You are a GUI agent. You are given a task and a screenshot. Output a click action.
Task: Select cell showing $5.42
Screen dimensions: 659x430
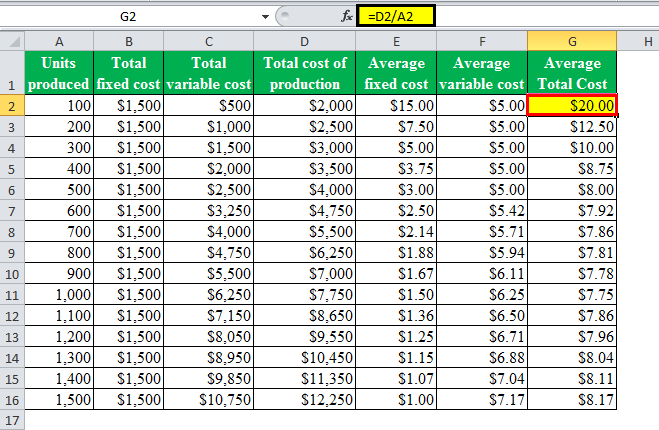coord(482,210)
